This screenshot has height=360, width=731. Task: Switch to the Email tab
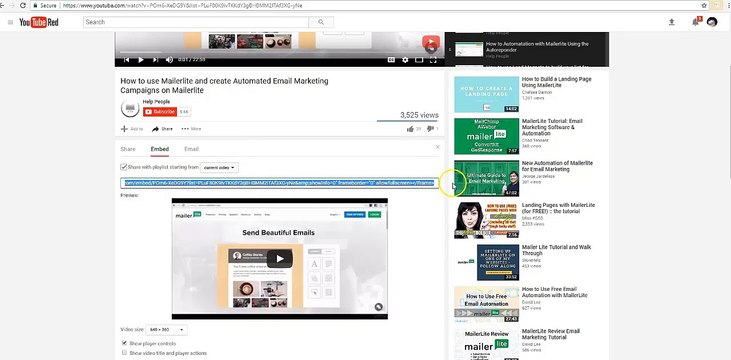click(192, 149)
